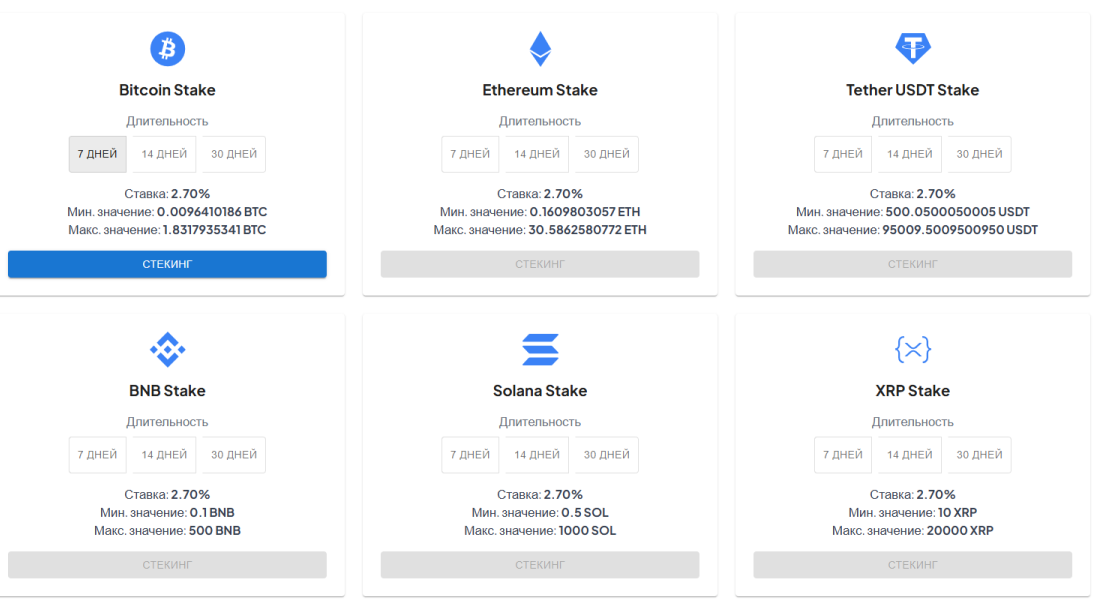Choose 30 ДНЕЙ for Solana Stake
The image size is (1114, 603).
[607, 455]
